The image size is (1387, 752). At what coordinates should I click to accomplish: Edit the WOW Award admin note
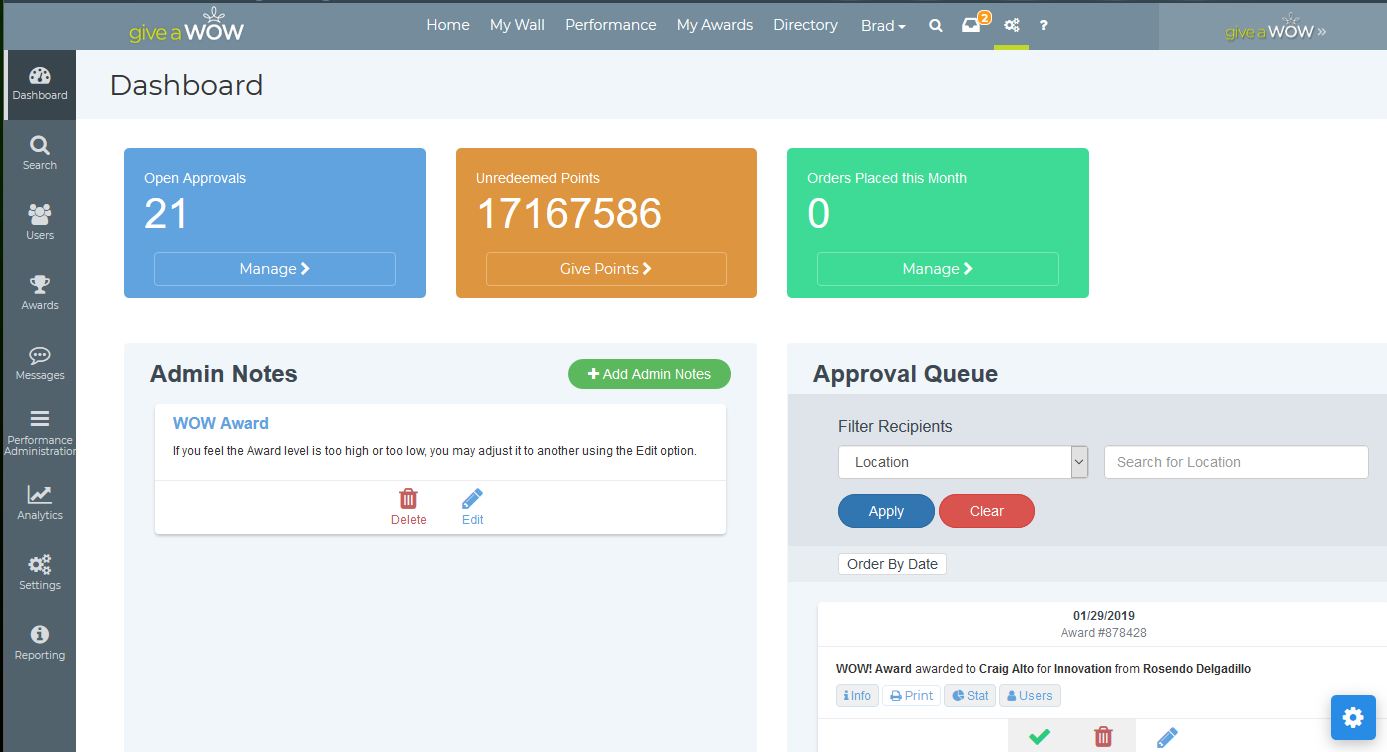pos(472,507)
